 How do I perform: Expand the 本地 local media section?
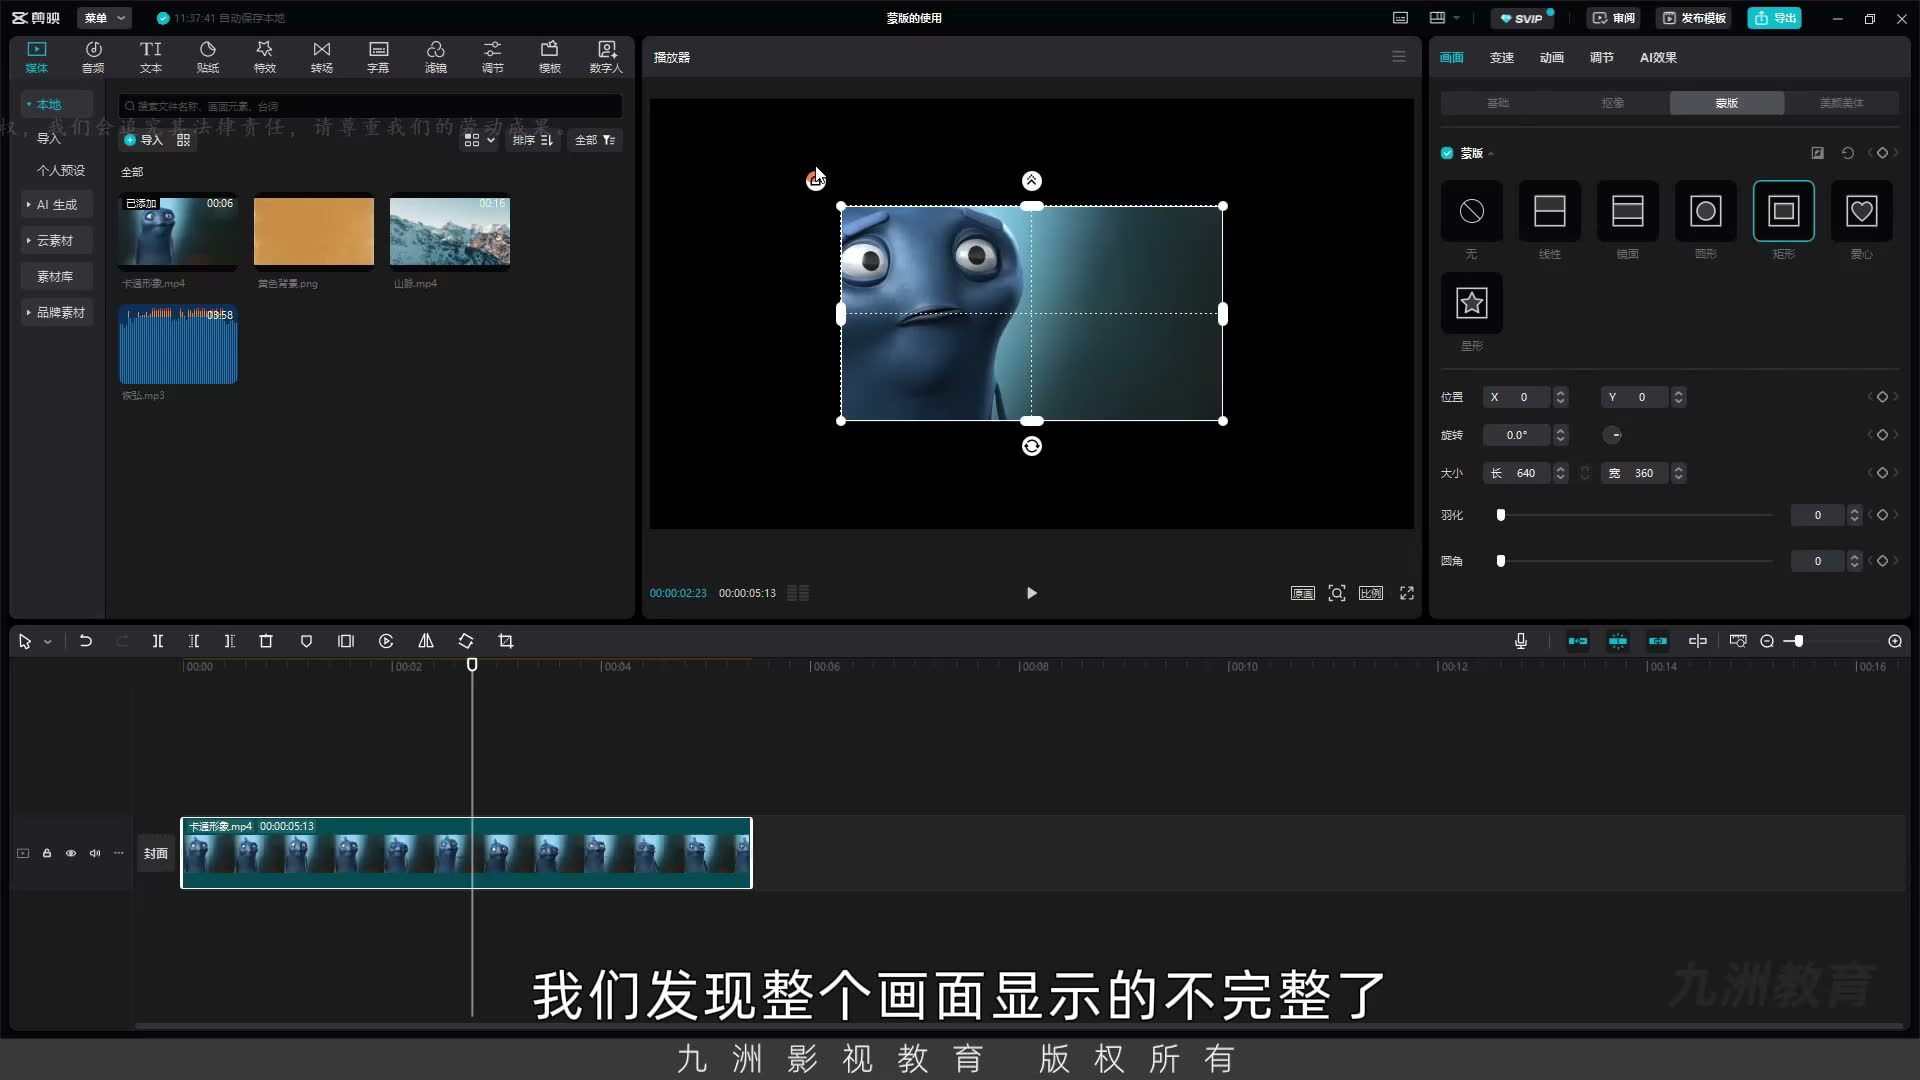57,104
